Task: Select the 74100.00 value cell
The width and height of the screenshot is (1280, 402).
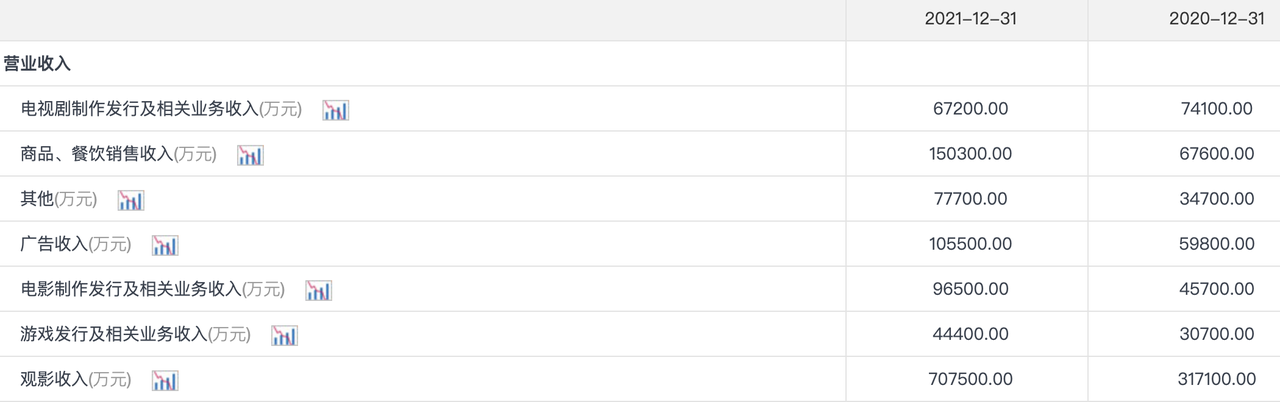Action: (x=1216, y=109)
